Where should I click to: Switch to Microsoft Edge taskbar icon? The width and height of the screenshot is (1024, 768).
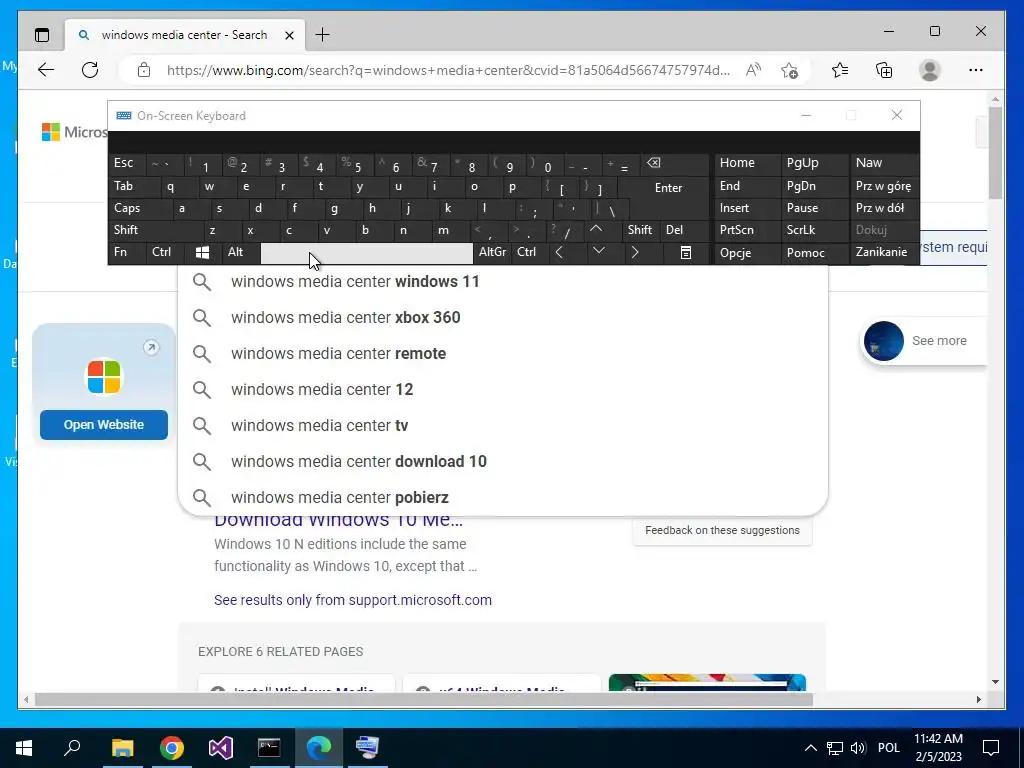[x=319, y=748]
